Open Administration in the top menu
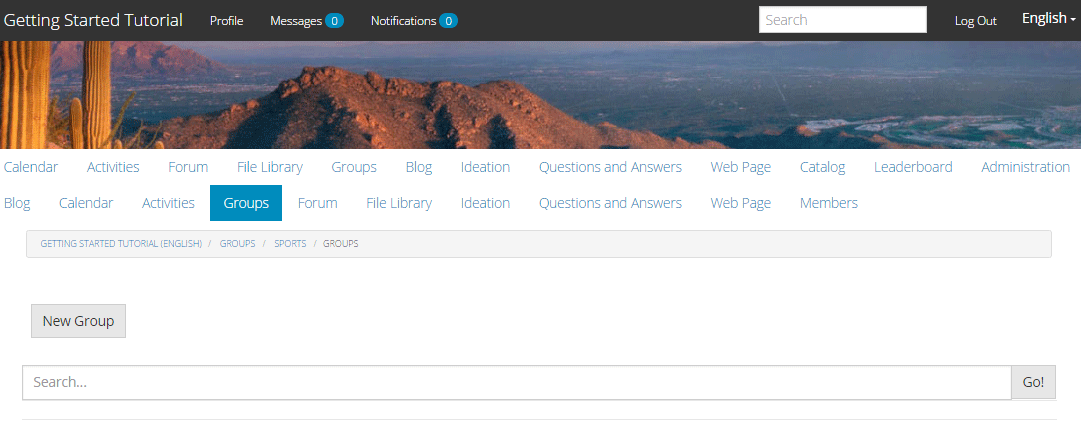 click(1025, 167)
